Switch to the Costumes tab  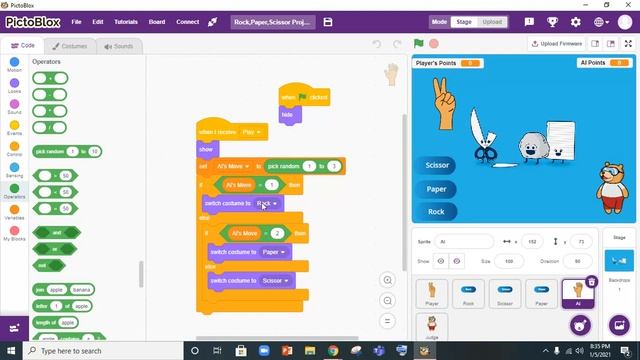[70, 46]
